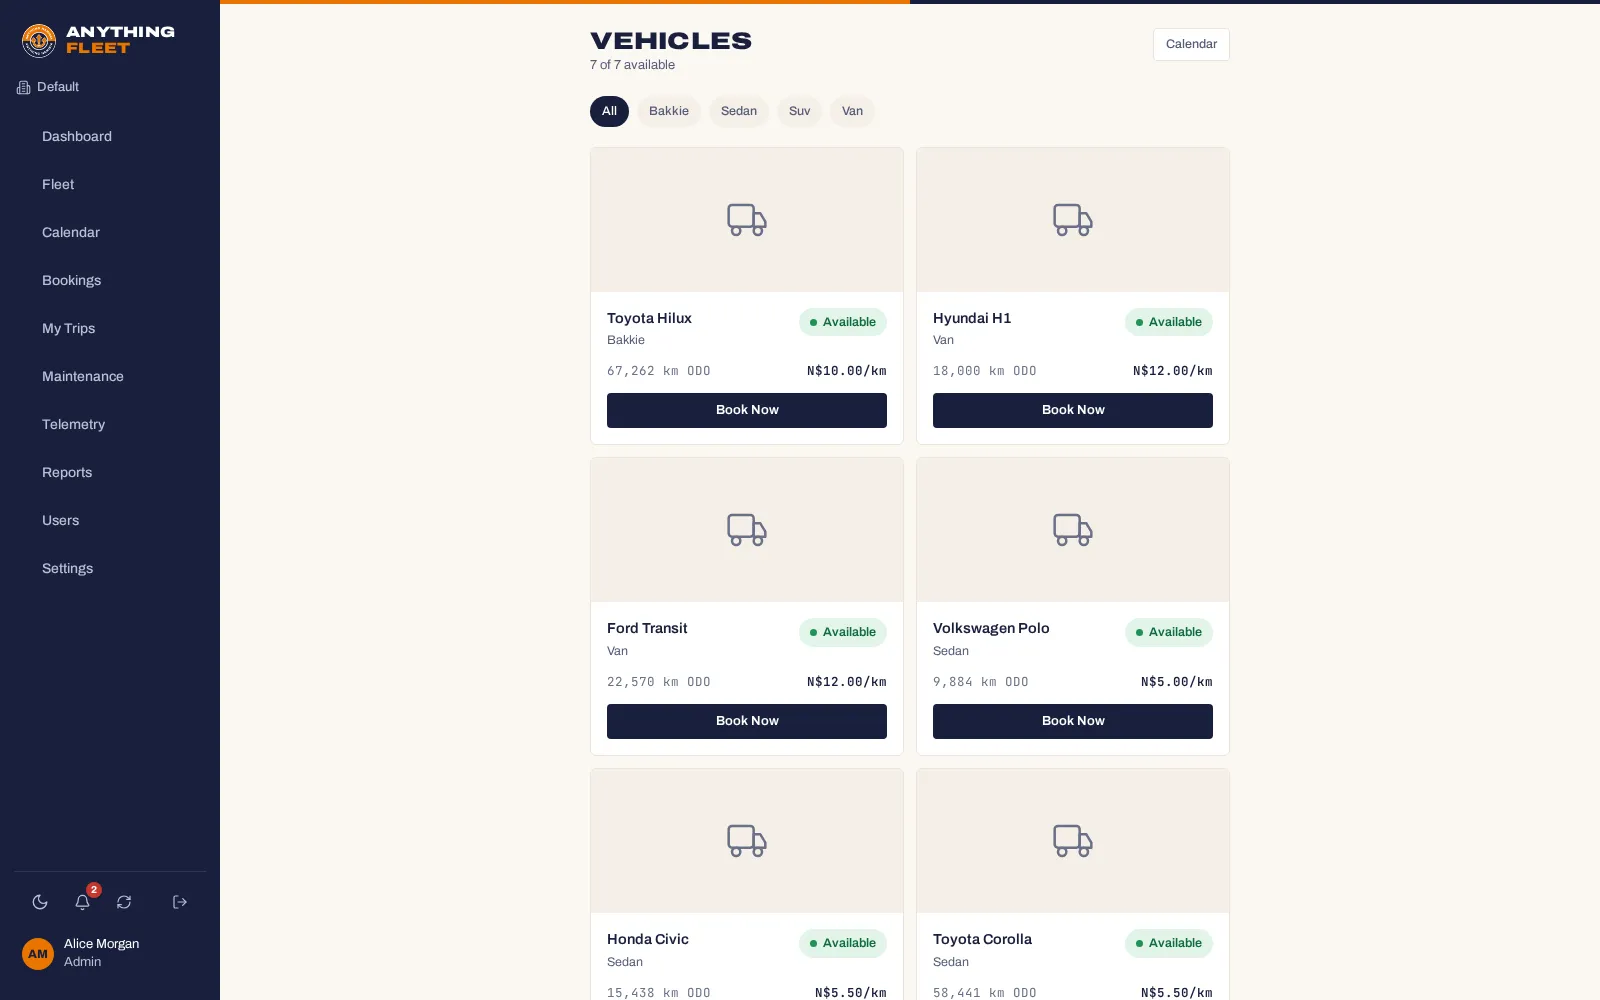Open Telemetry section
Viewport: 1600px width, 1000px height.
click(x=110, y=424)
